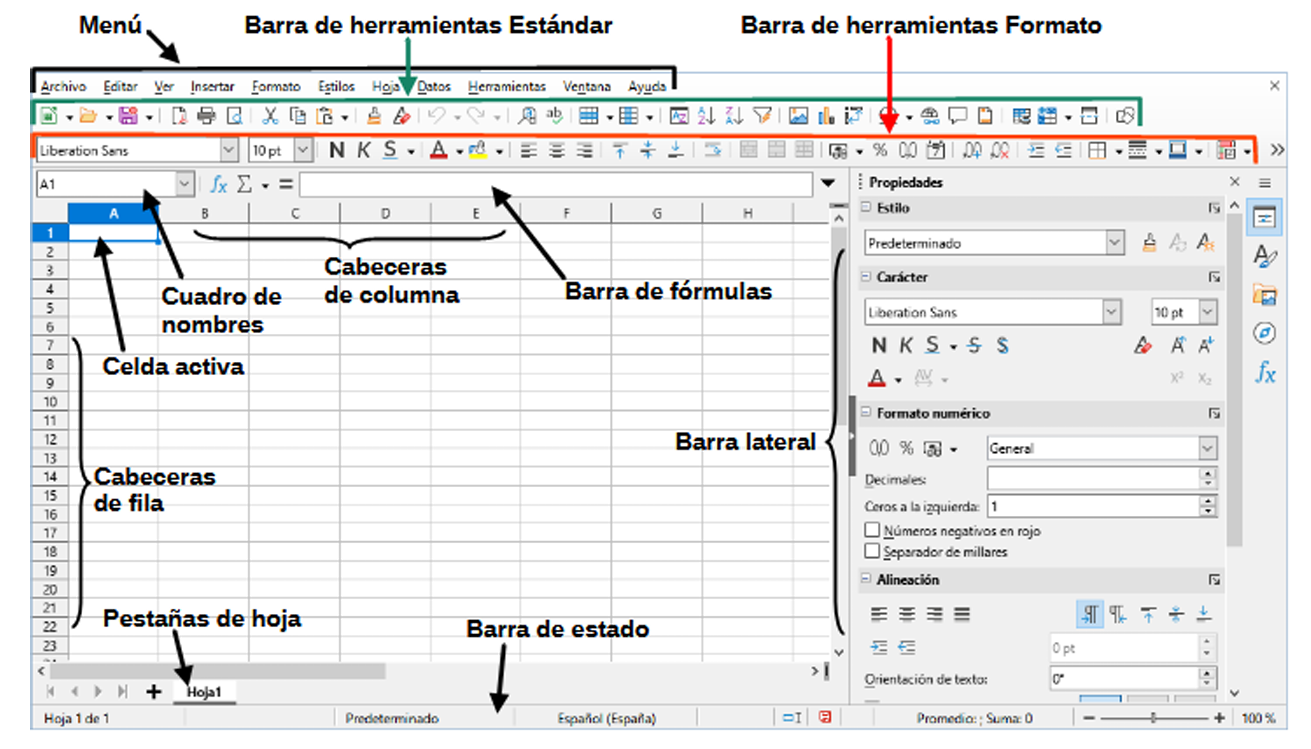Click the AutoFilter funnel icon
Image resolution: width=1311 pixels, height=749 pixels.
762,116
